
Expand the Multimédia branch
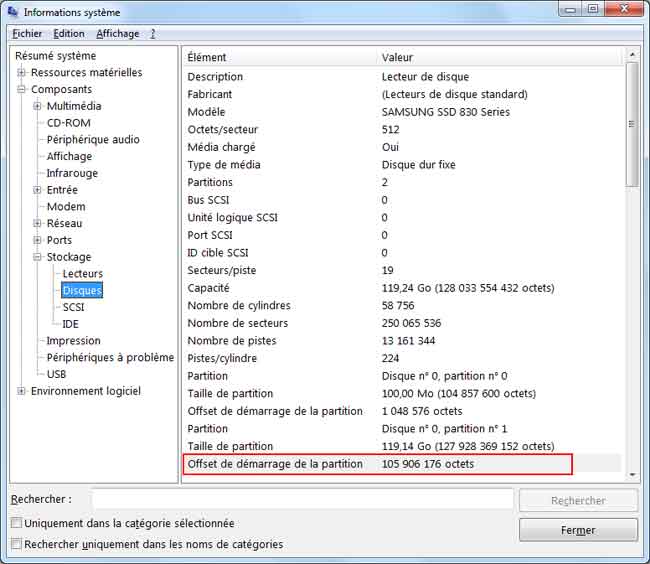click(x=38, y=106)
